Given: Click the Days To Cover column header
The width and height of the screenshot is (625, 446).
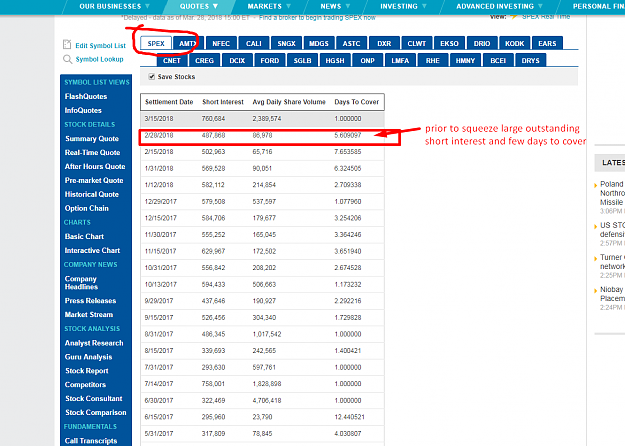Looking at the screenshot, I should (357, 102).
